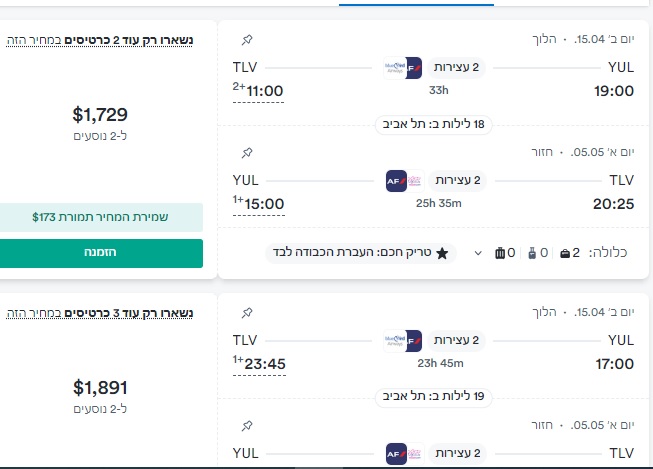Click the smart trick baggage transfer badge

coord(361,253)
